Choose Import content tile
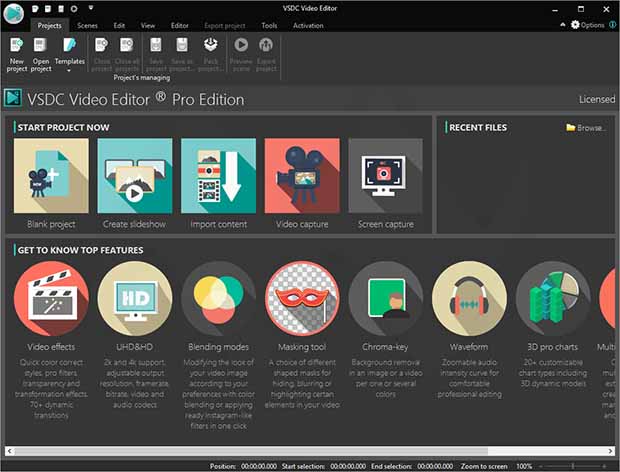The width and height of the screenshot is (620, 472). pos(218,176)
